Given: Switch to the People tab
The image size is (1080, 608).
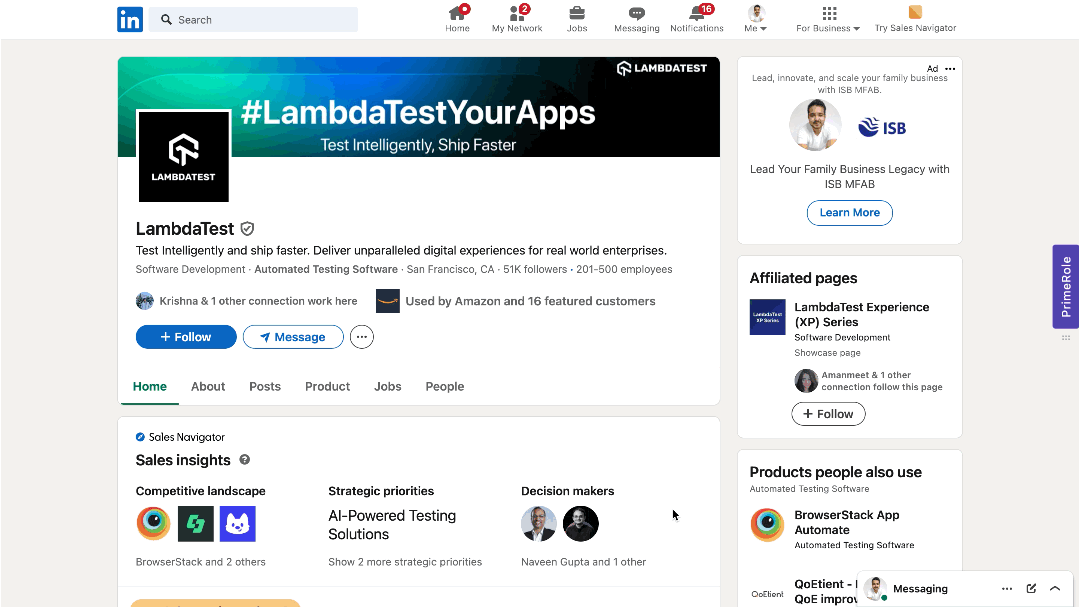Looking at the screenshot, I should coord(444,386).
